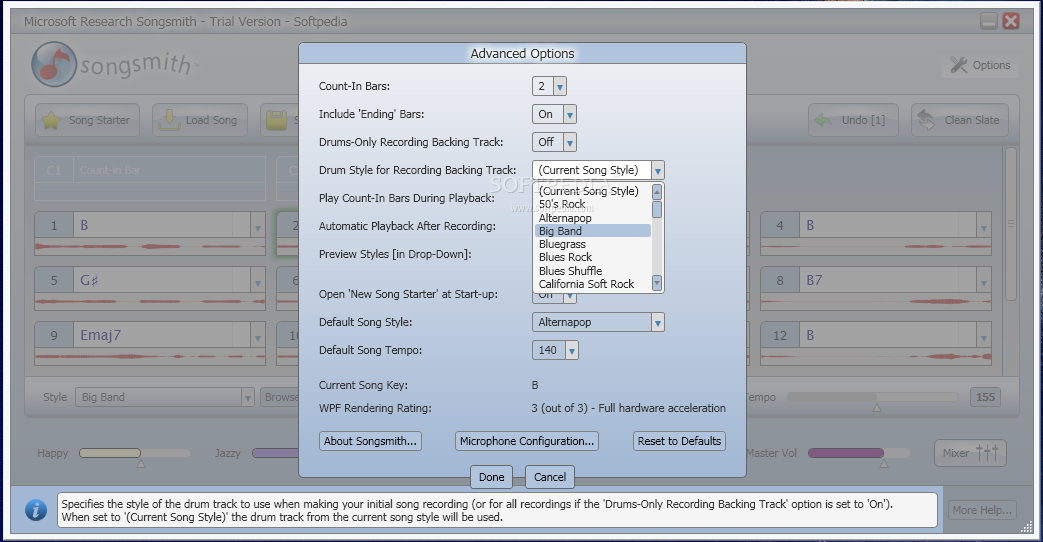Viewport: 1043px width, 542px height.
Task: Collapse the Drum Style combo box arrow
Action: click(x=657, y=170)
